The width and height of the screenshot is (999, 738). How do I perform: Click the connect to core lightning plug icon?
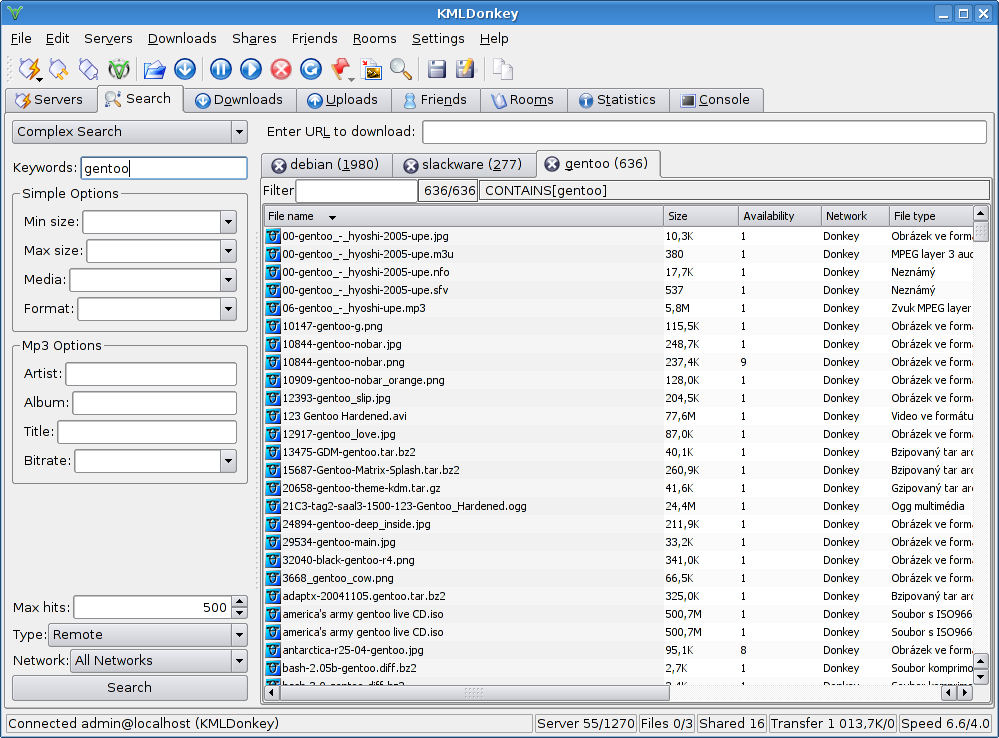click(x=29, y=69)
